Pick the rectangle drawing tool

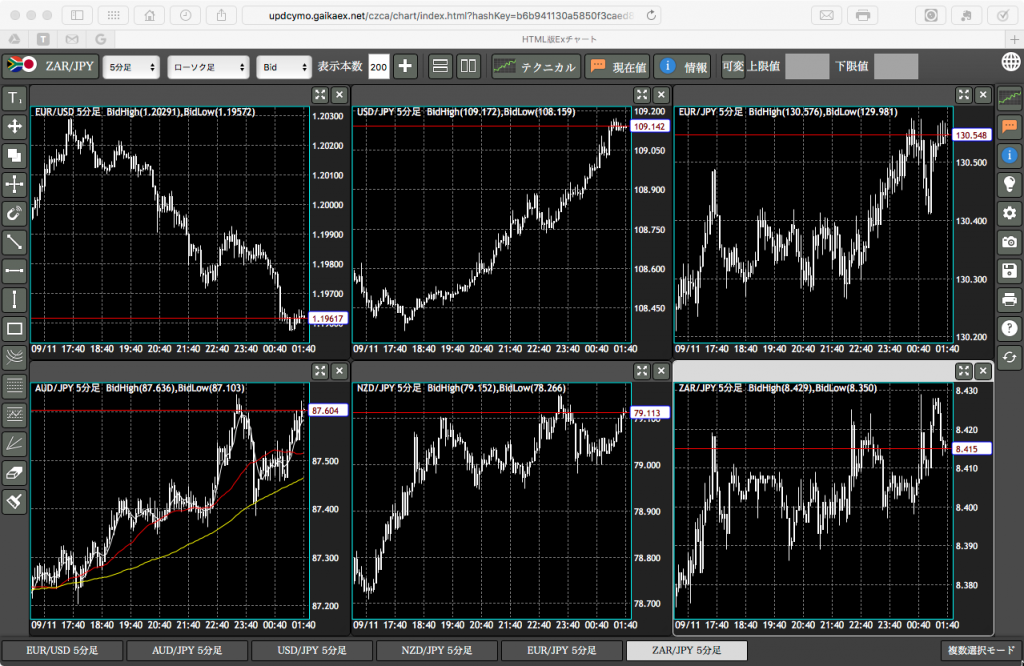point(15,328)
